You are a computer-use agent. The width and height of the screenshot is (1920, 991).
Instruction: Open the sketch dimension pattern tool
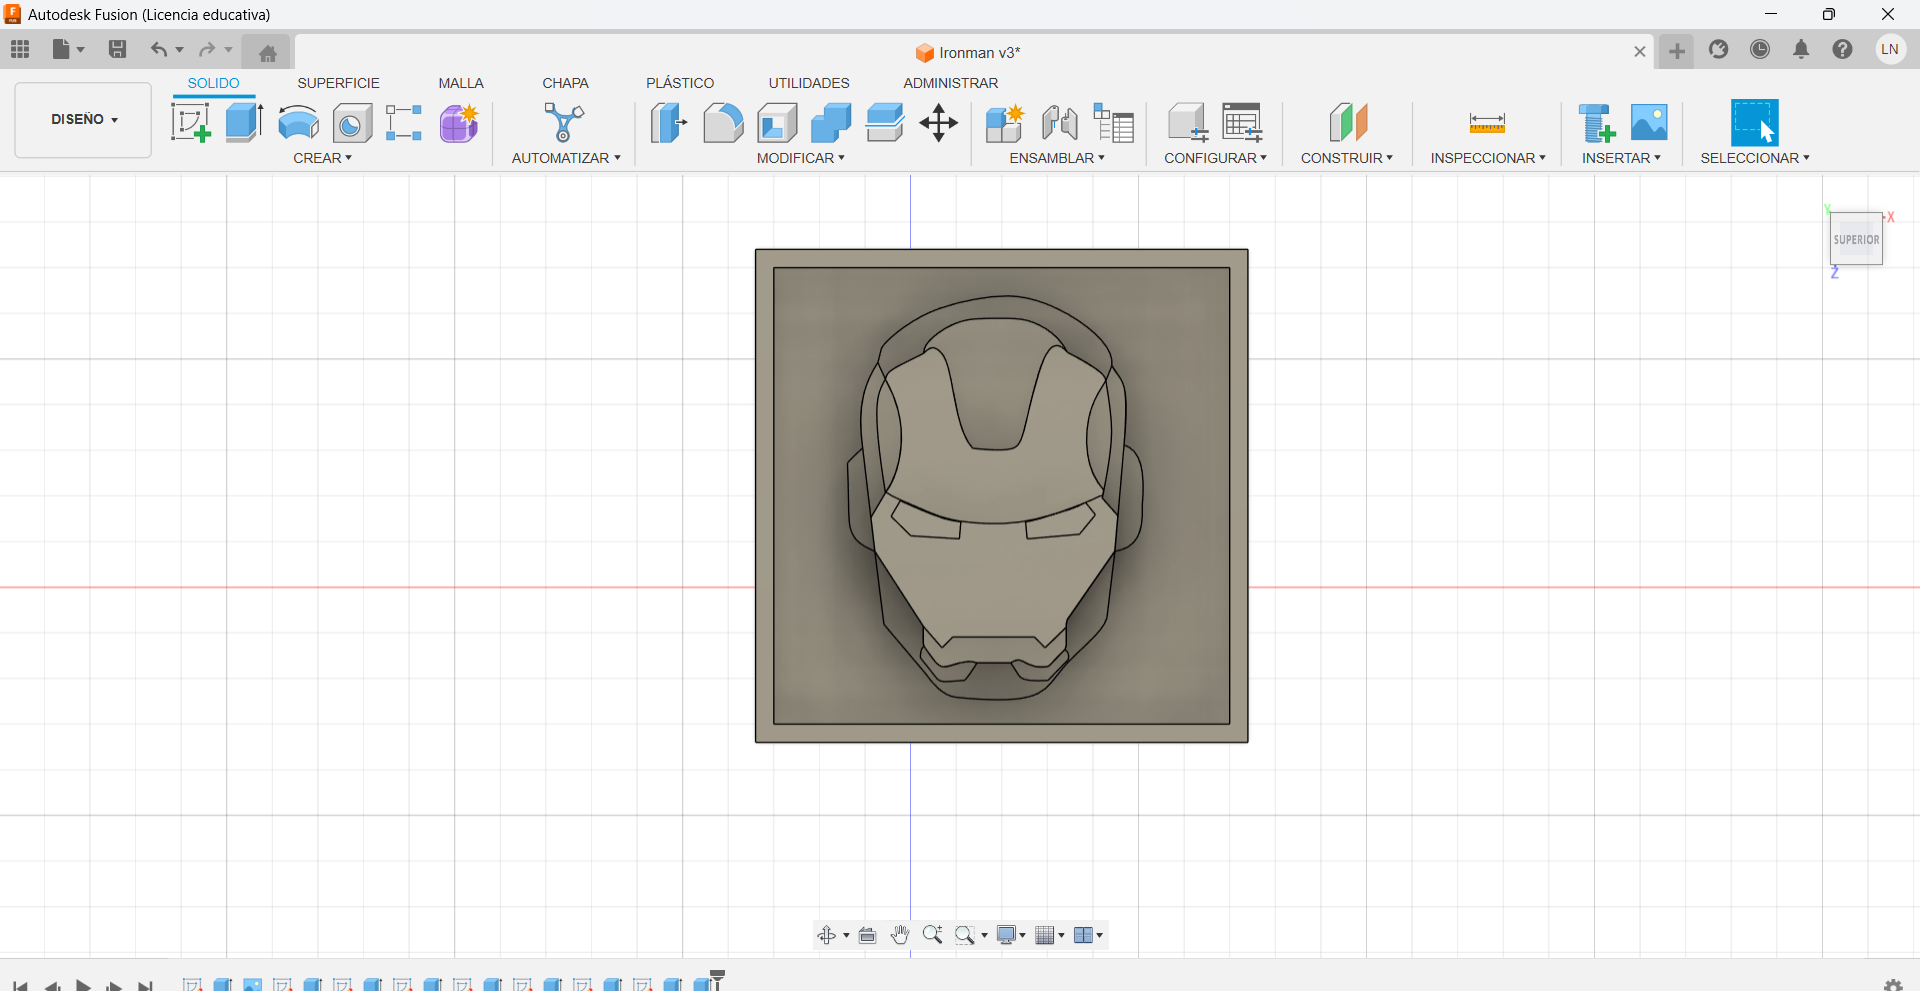click(404, 123)
